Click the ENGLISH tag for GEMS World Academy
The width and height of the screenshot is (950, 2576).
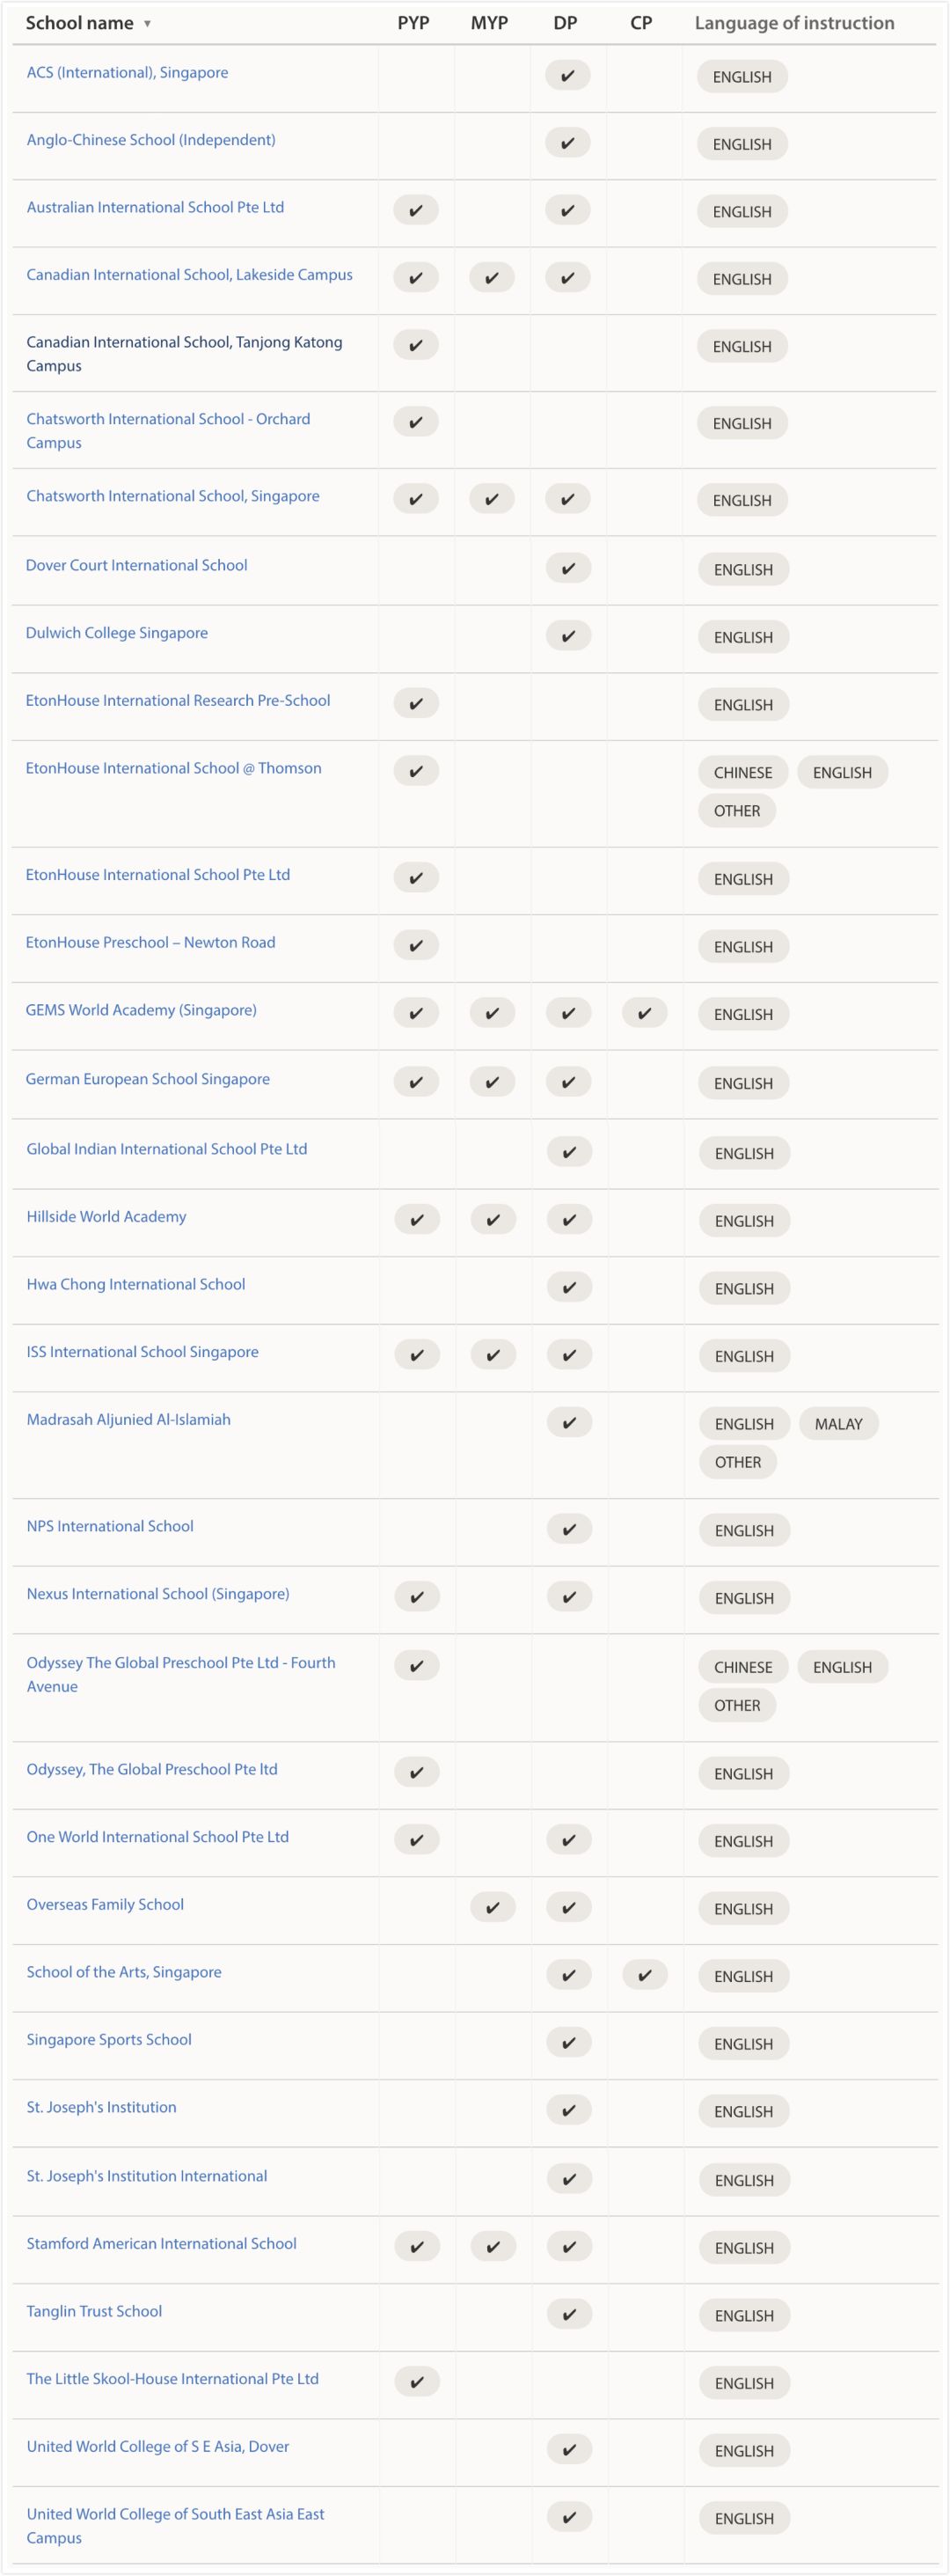[x=743, y=1014]
